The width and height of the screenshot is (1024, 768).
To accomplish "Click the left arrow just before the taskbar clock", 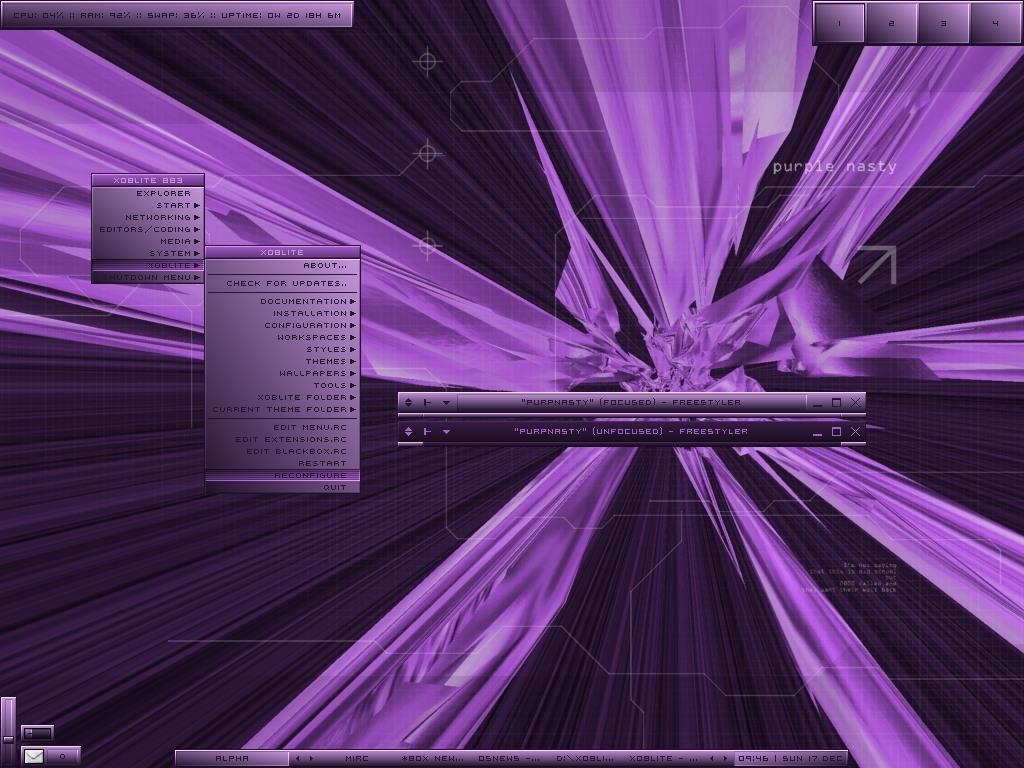I will [x=711, y=758].
